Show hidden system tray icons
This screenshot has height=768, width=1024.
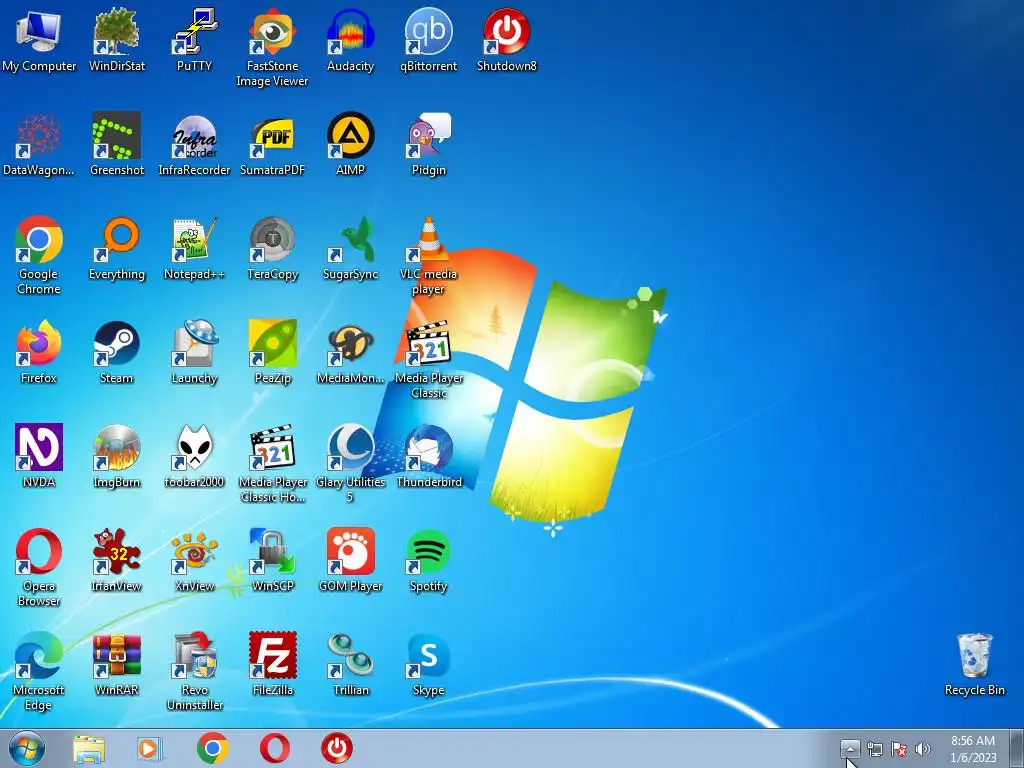(850, 748)
